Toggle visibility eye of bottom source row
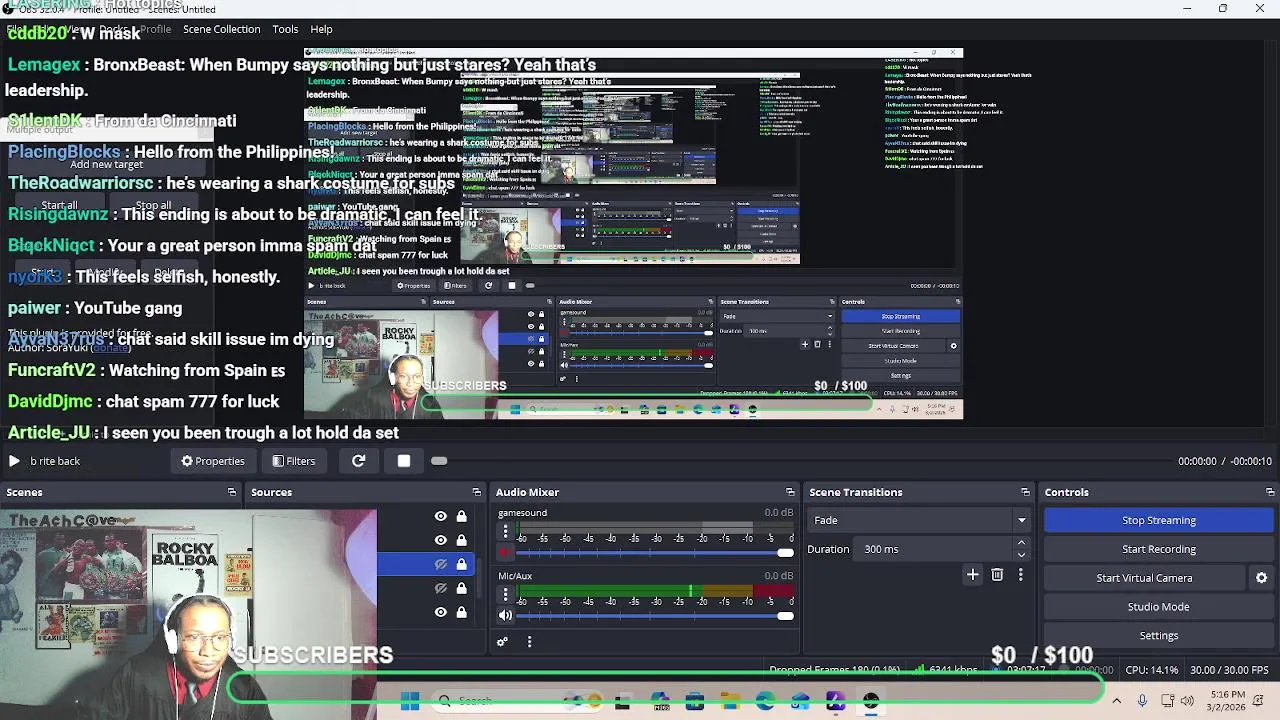This screenshot has width=1280, height=720. (x=440, y=612)
